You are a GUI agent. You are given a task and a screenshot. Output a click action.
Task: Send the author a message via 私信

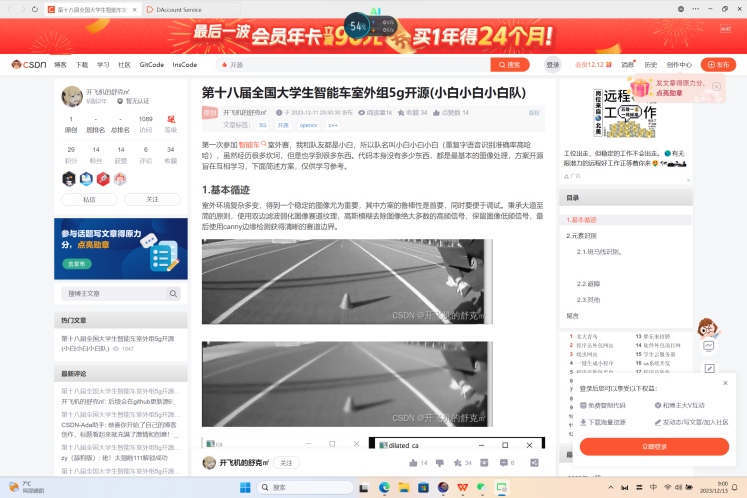[89, 199]
